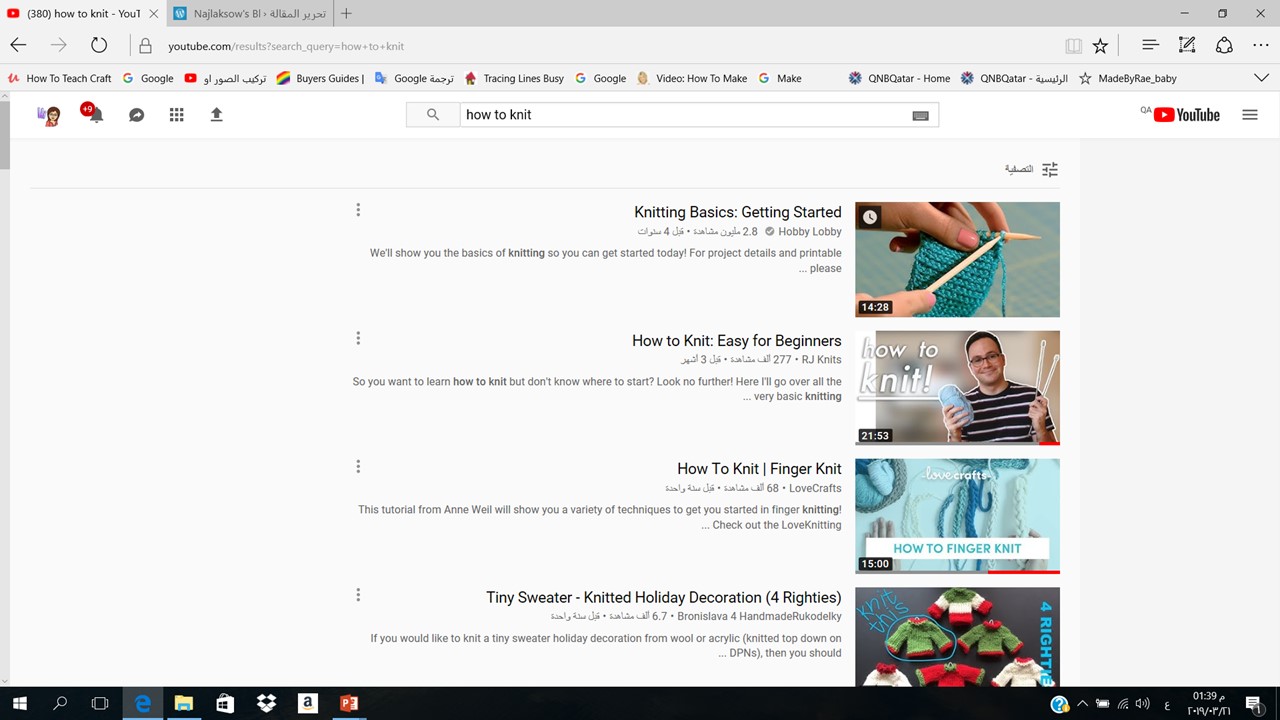Open the YouTube messages share icon
The height and width of the screenshot is (720, 1280).
tap(136, 115)
